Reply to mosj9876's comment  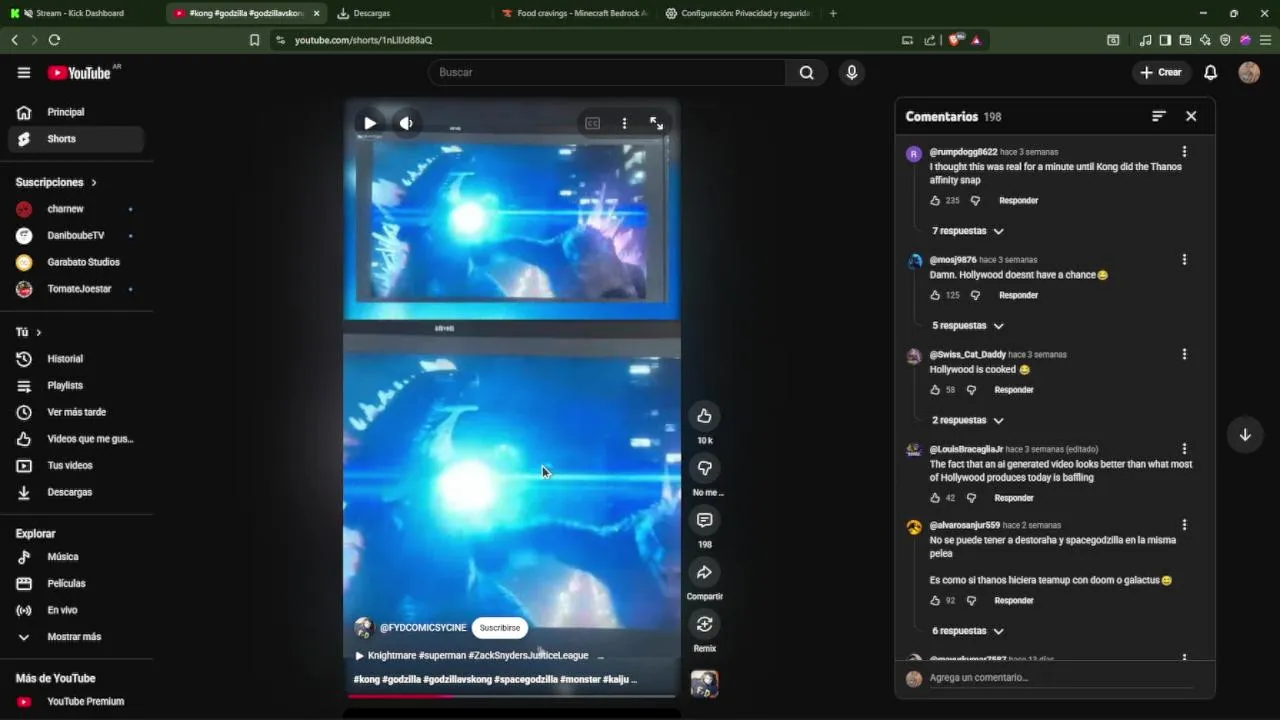click(x=1018, y=295)
